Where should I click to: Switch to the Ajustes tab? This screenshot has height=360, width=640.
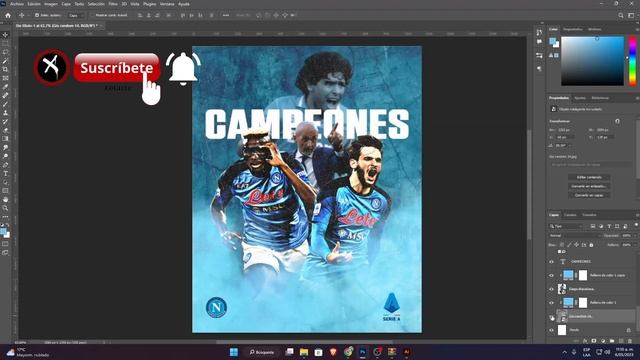580,98
